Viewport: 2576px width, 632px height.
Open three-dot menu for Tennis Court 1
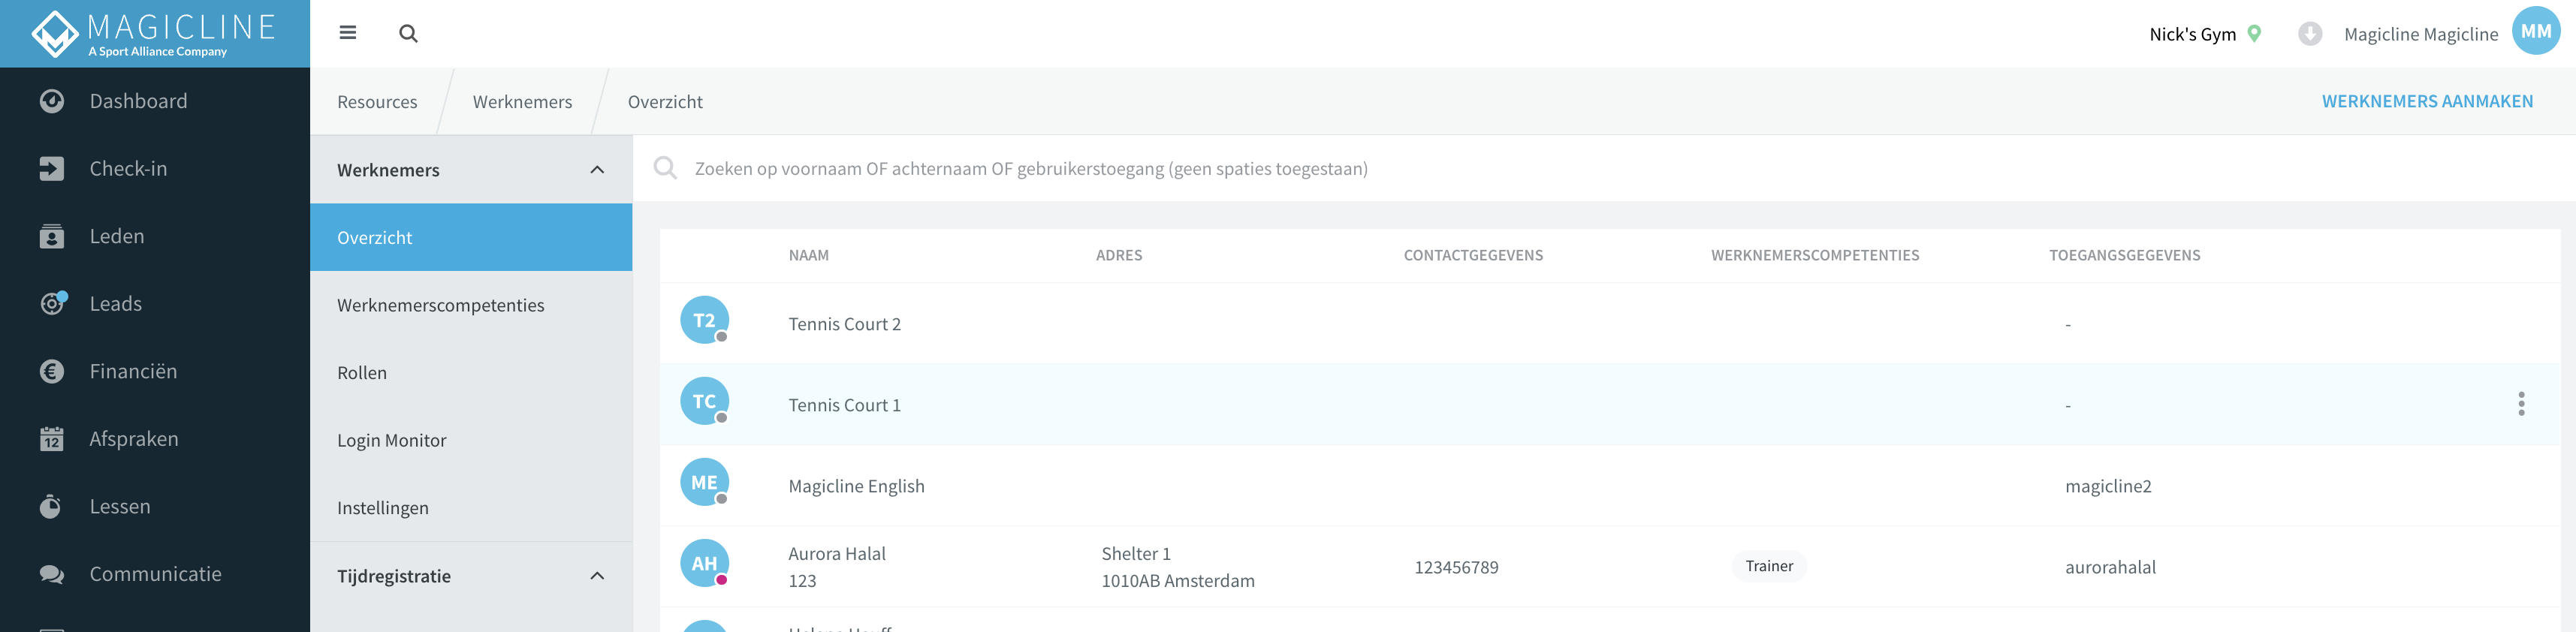[x=2521, y=404]
